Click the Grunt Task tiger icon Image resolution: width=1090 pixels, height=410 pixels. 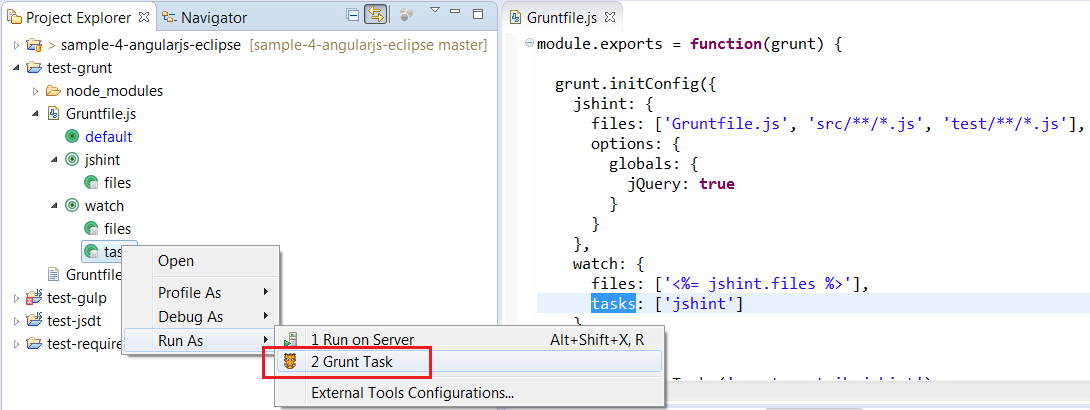291,362
